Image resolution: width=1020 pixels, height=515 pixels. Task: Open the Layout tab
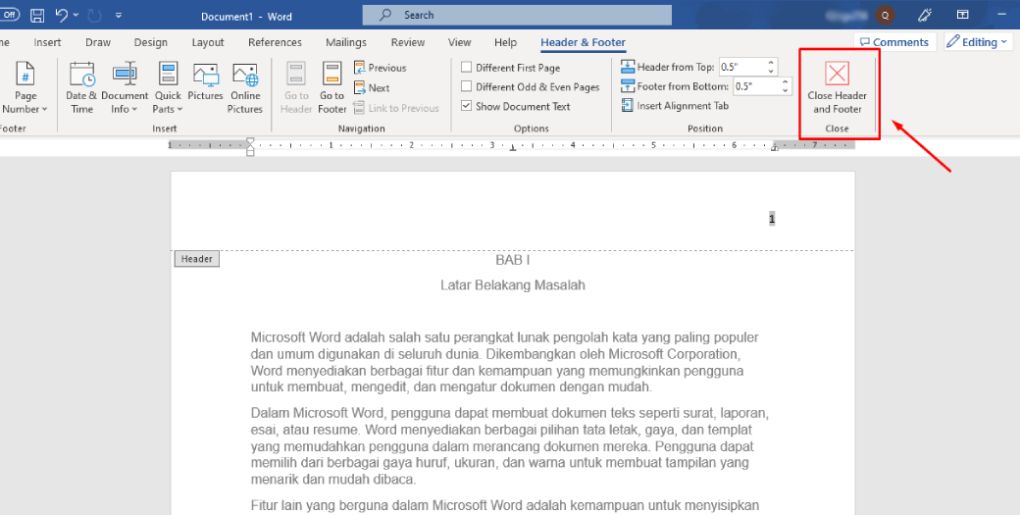(x=208, y=42)
